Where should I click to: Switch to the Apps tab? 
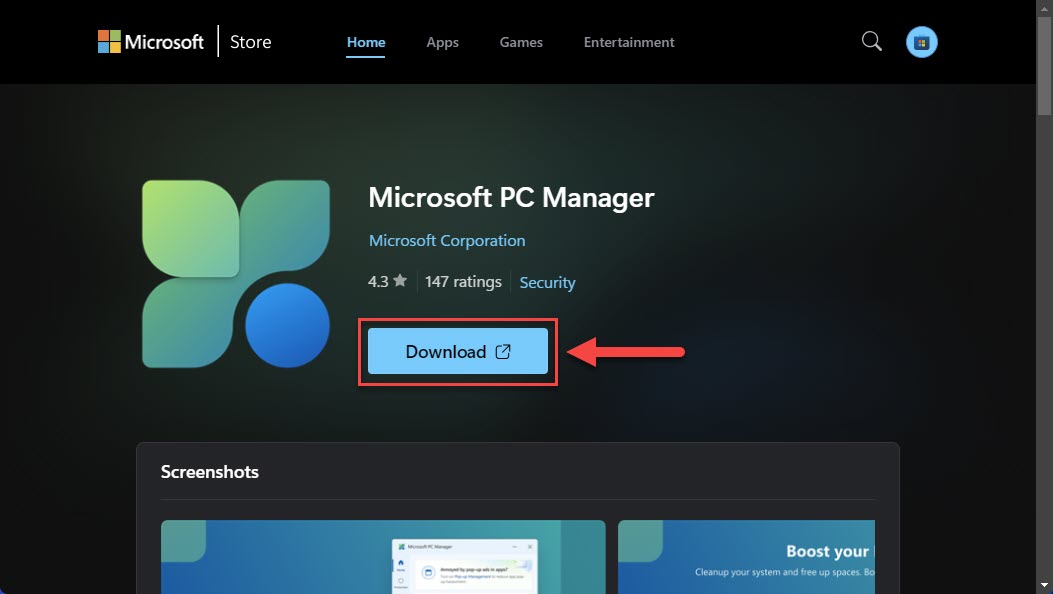(443, 42)
